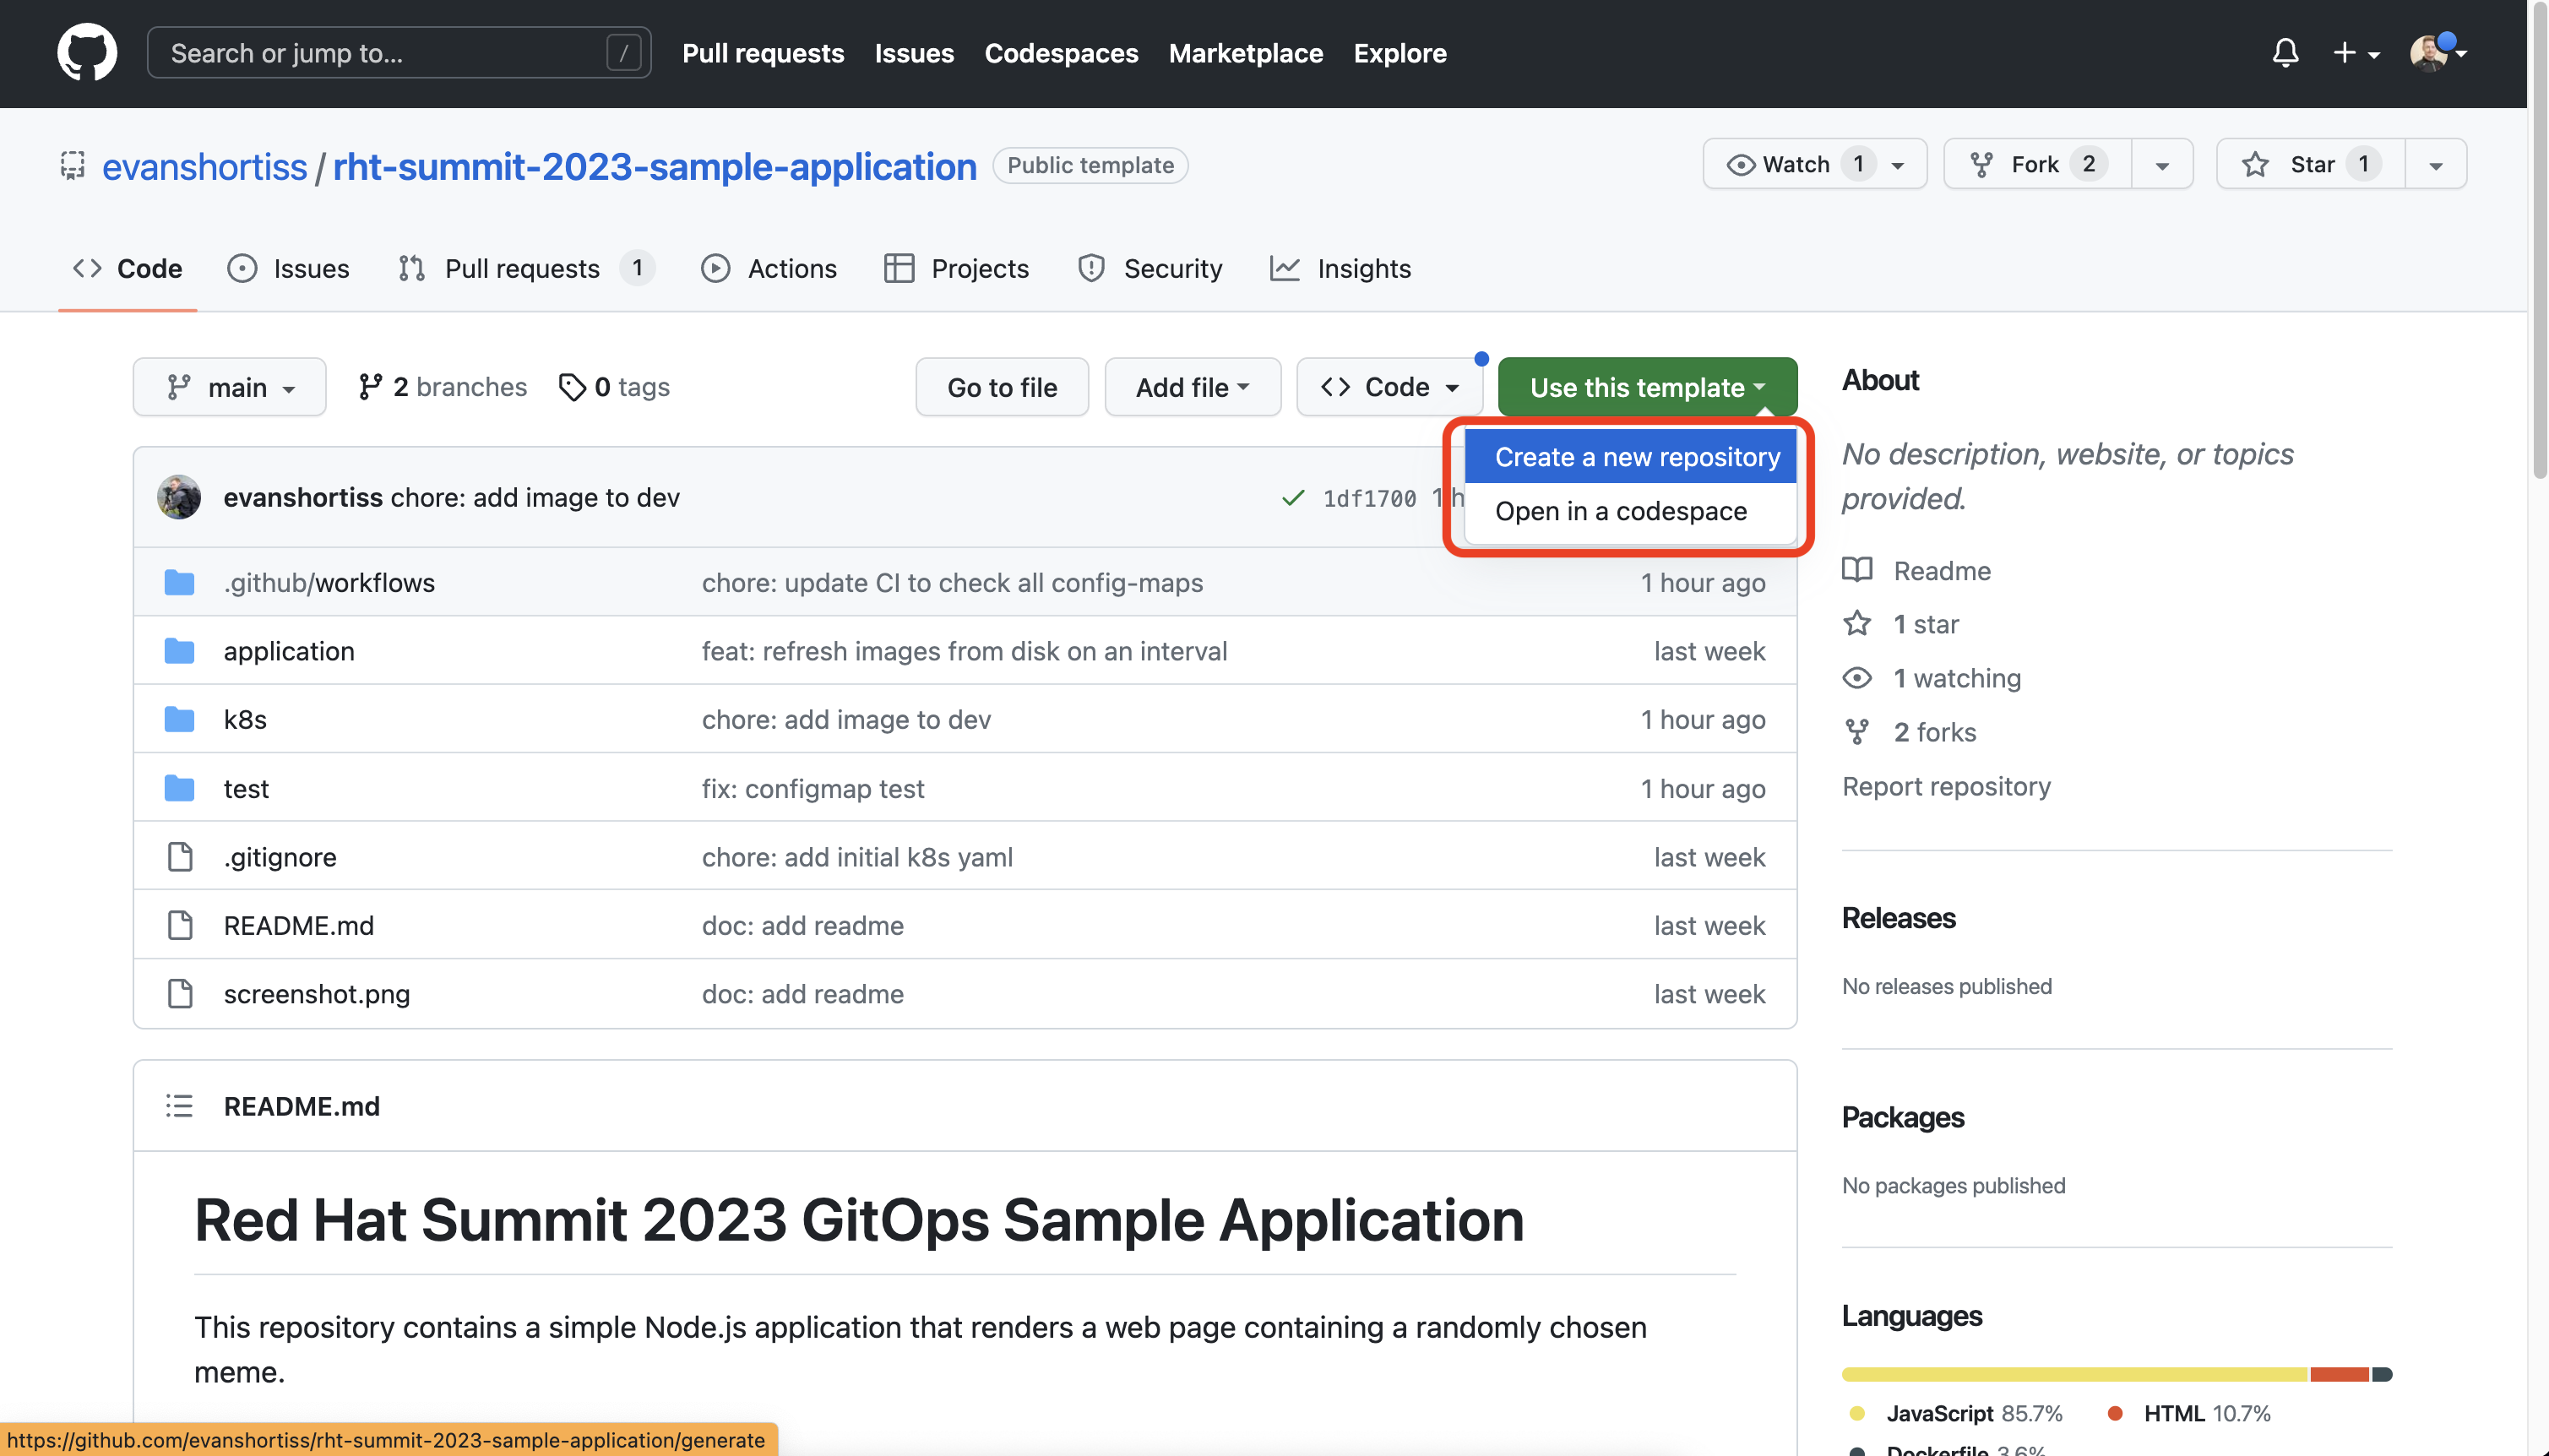Open commit feat: refresh images from disk
2549x1456 pixels.
pos(964,651)
